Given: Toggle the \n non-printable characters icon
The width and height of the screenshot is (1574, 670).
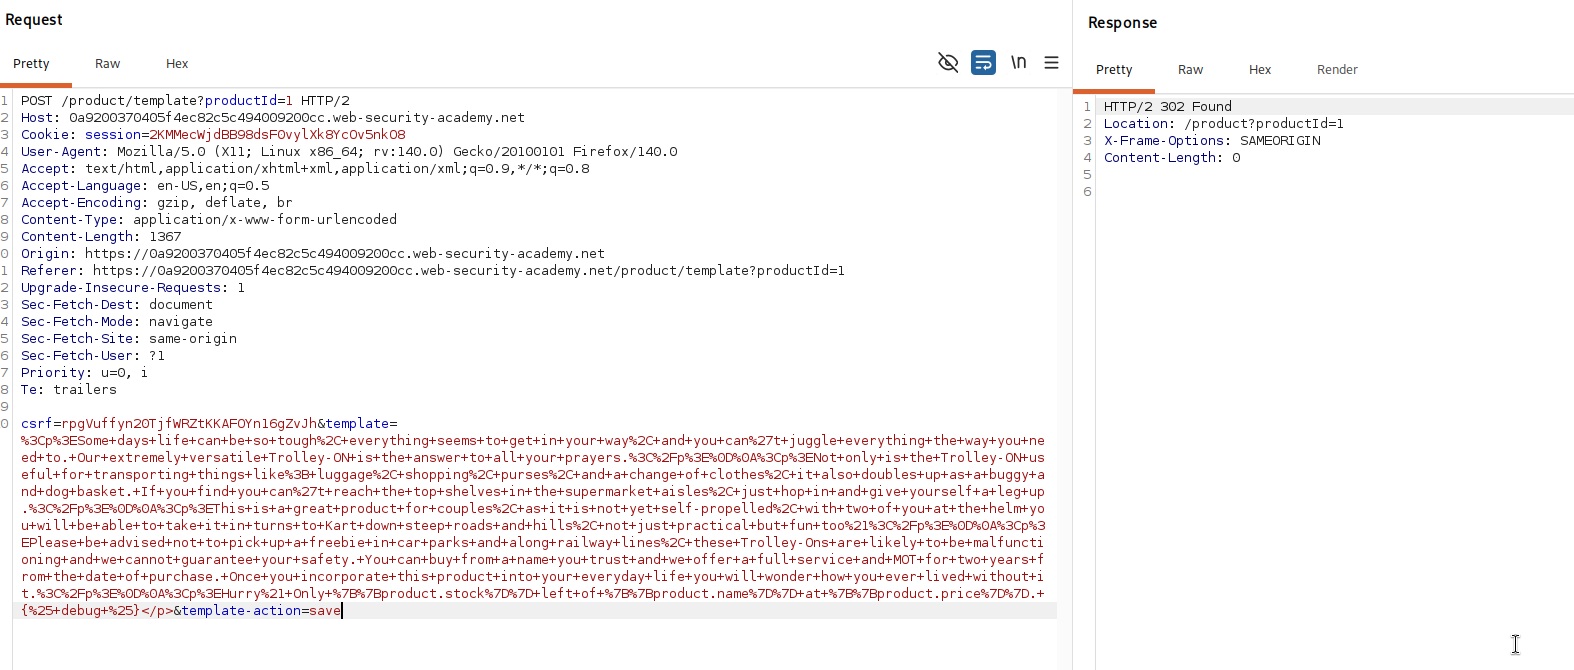Looking at the screenshot, I should coord(1018,62).
